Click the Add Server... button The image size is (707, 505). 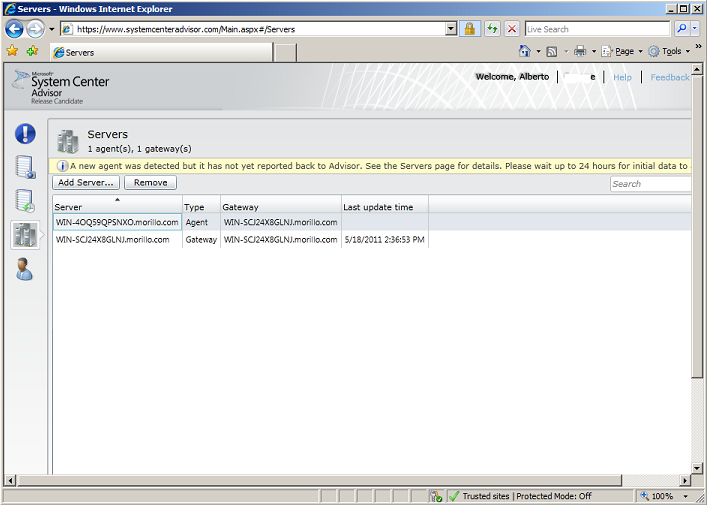coord(86,183)
